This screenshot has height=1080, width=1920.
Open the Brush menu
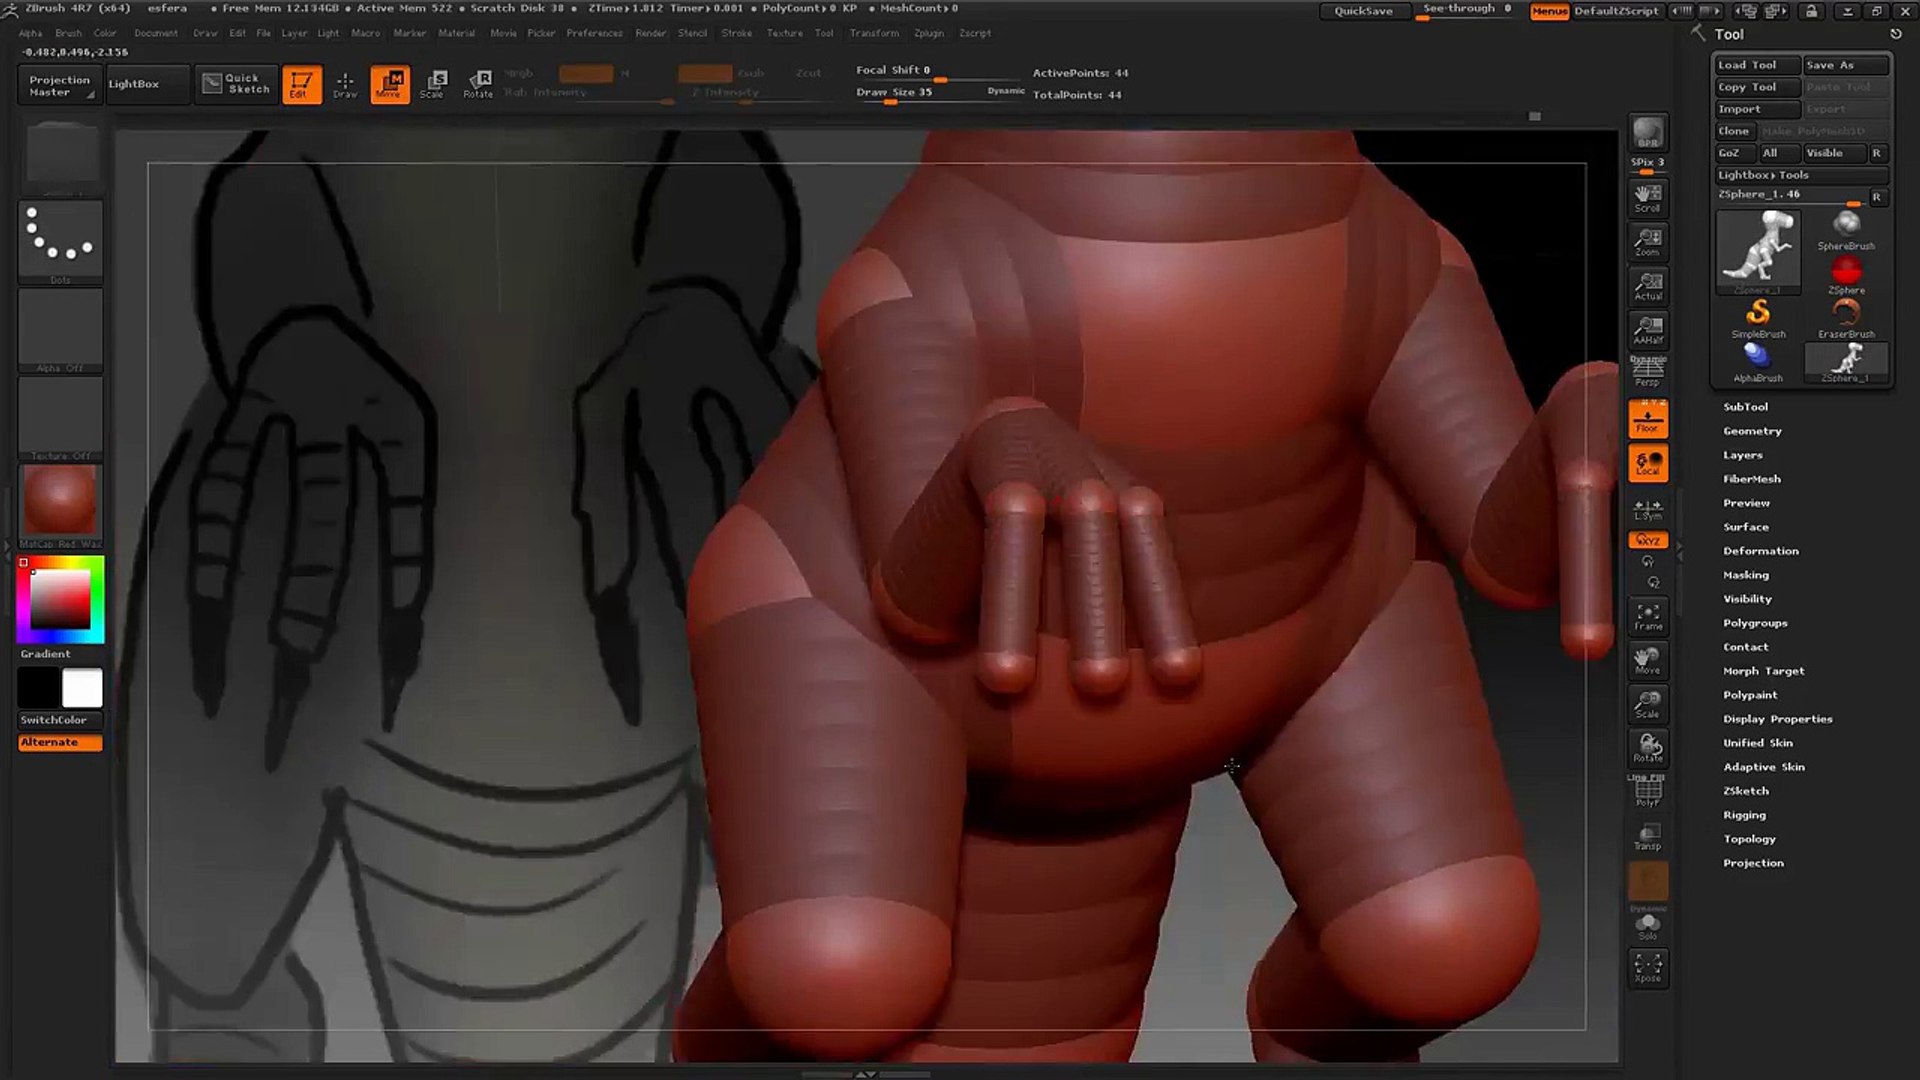[68, 33]
